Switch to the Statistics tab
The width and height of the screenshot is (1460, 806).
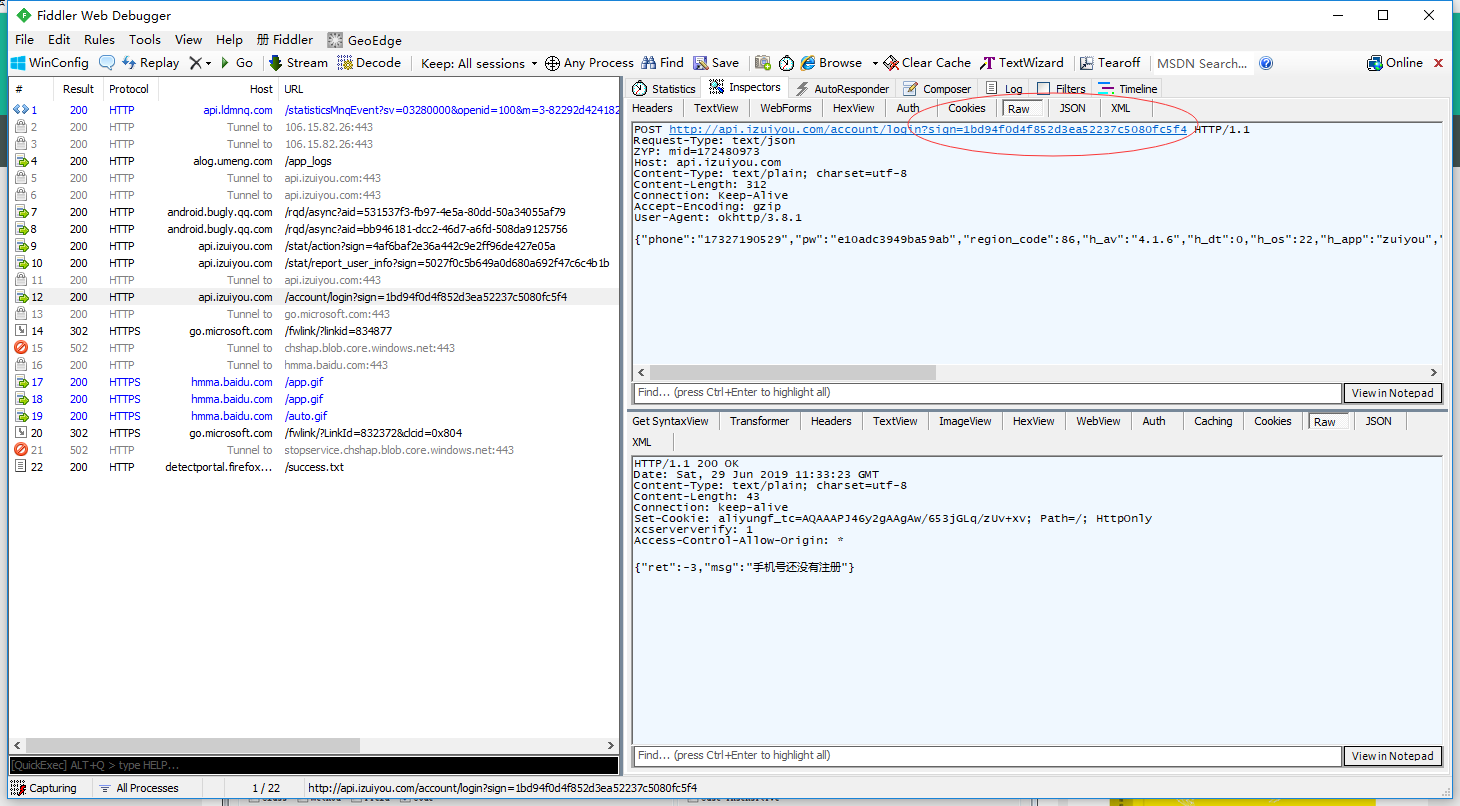664,89
